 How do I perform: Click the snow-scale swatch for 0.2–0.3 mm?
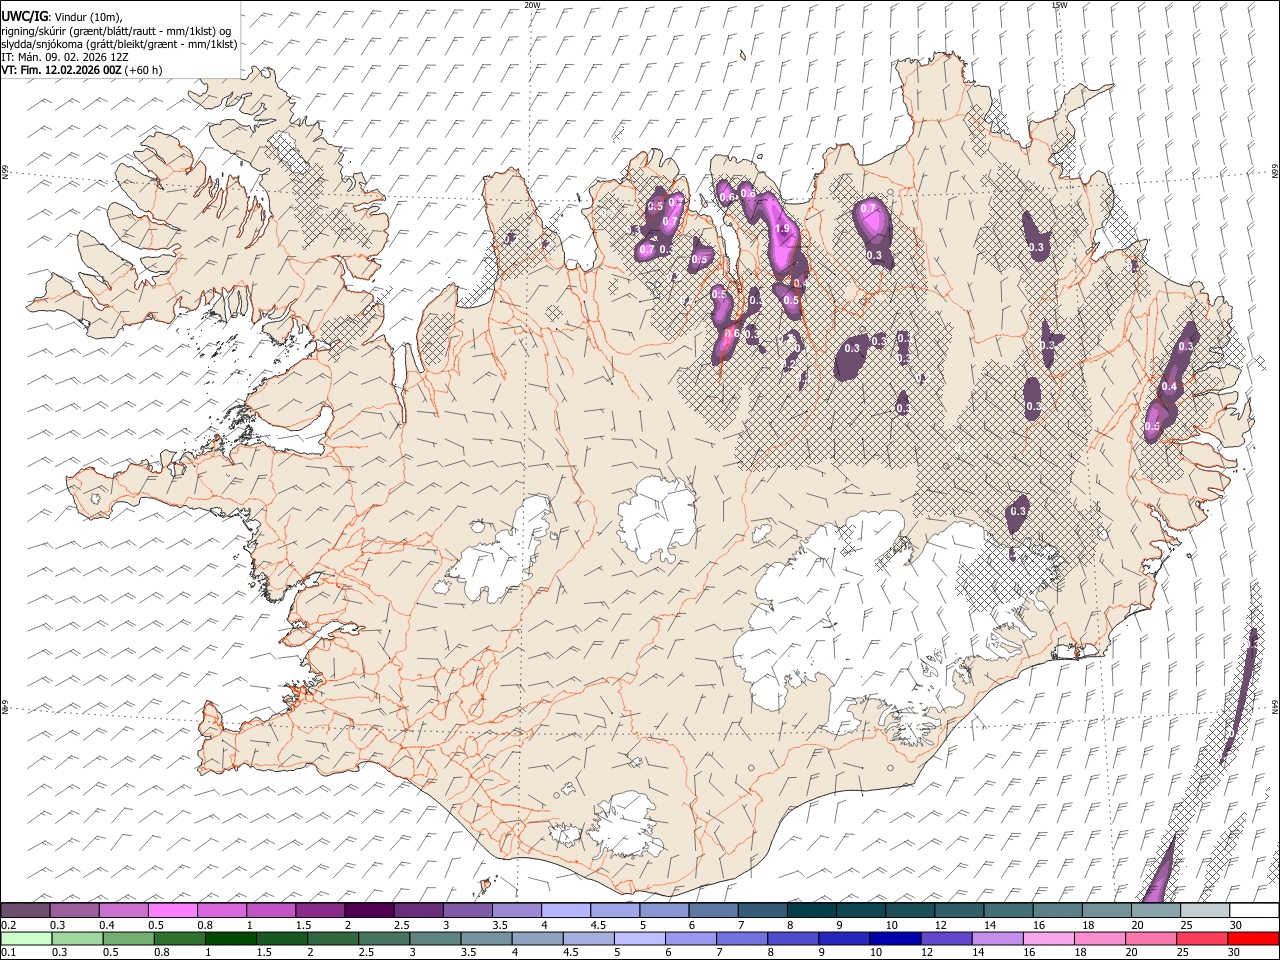25,910
